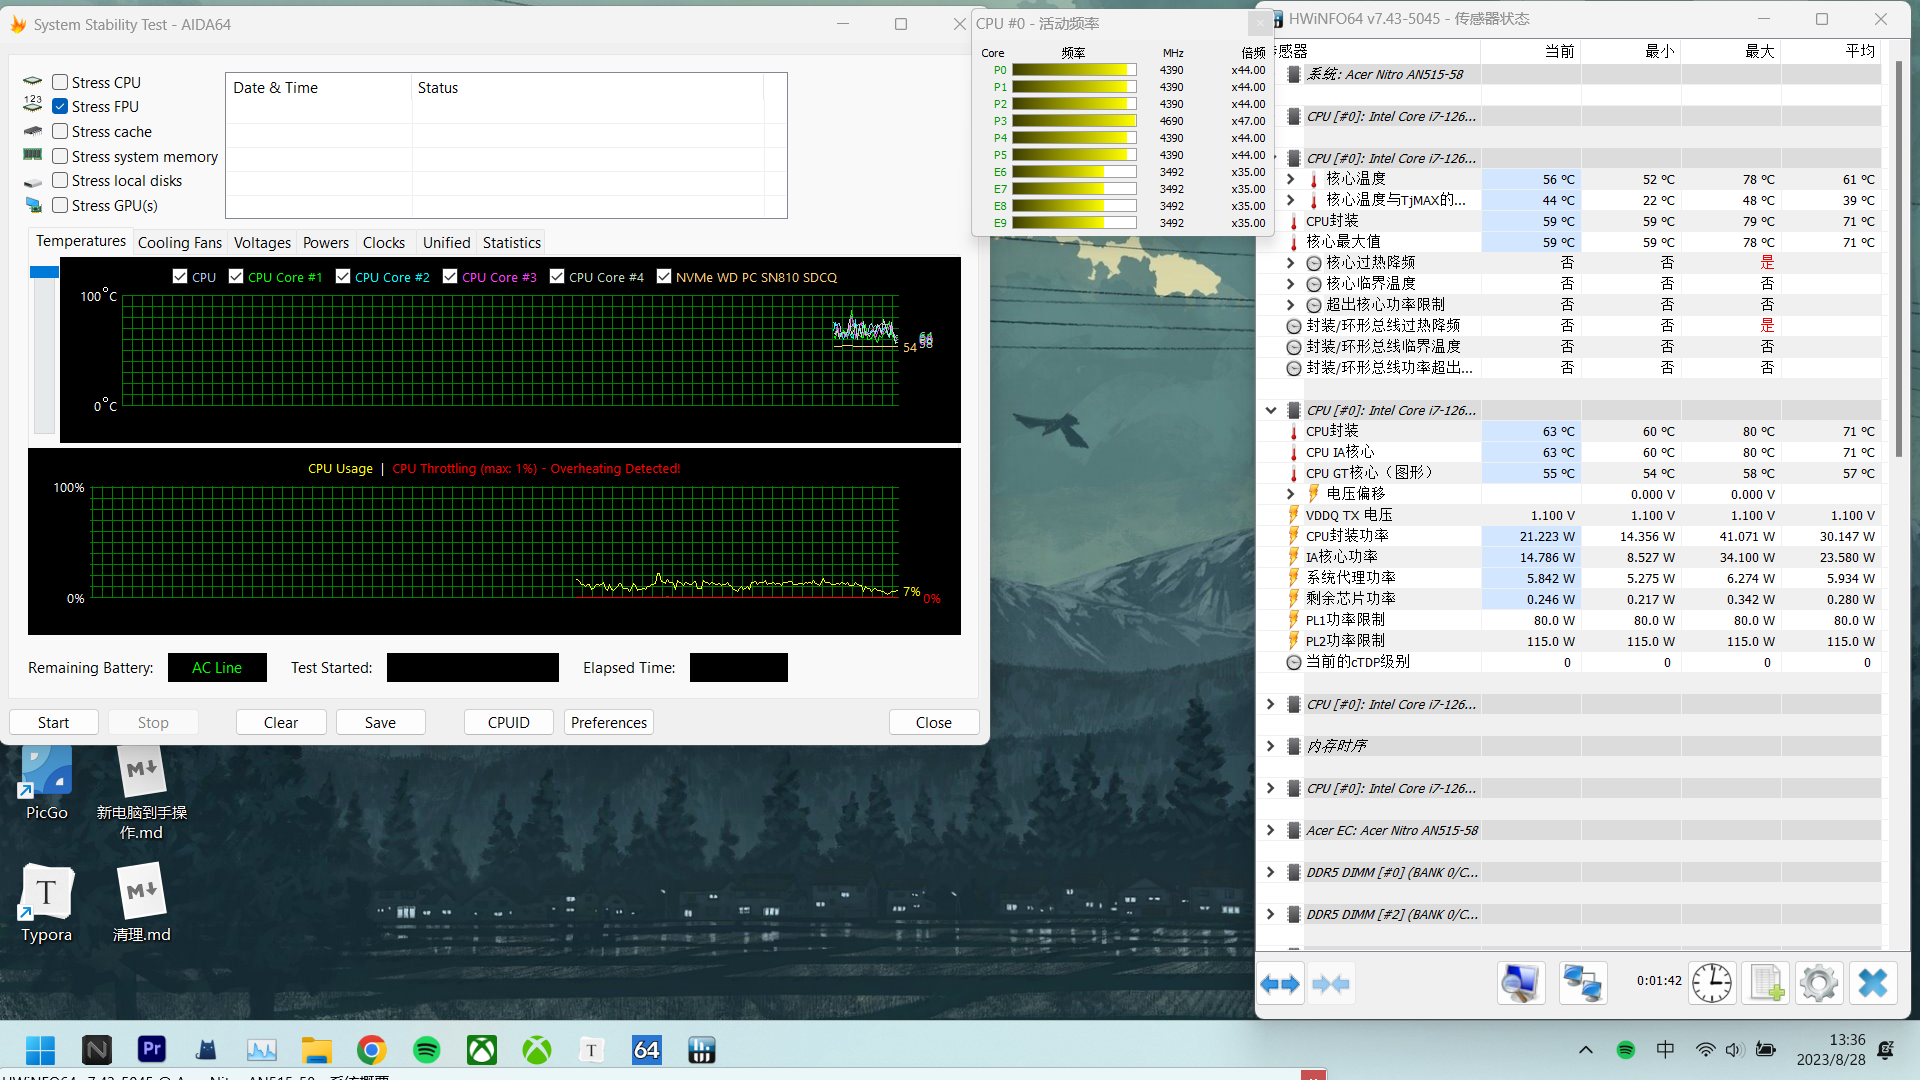Uncheck the Stress FPU checkbox
This screenshot has height=1080, width=1920.
tap(61, 106)
